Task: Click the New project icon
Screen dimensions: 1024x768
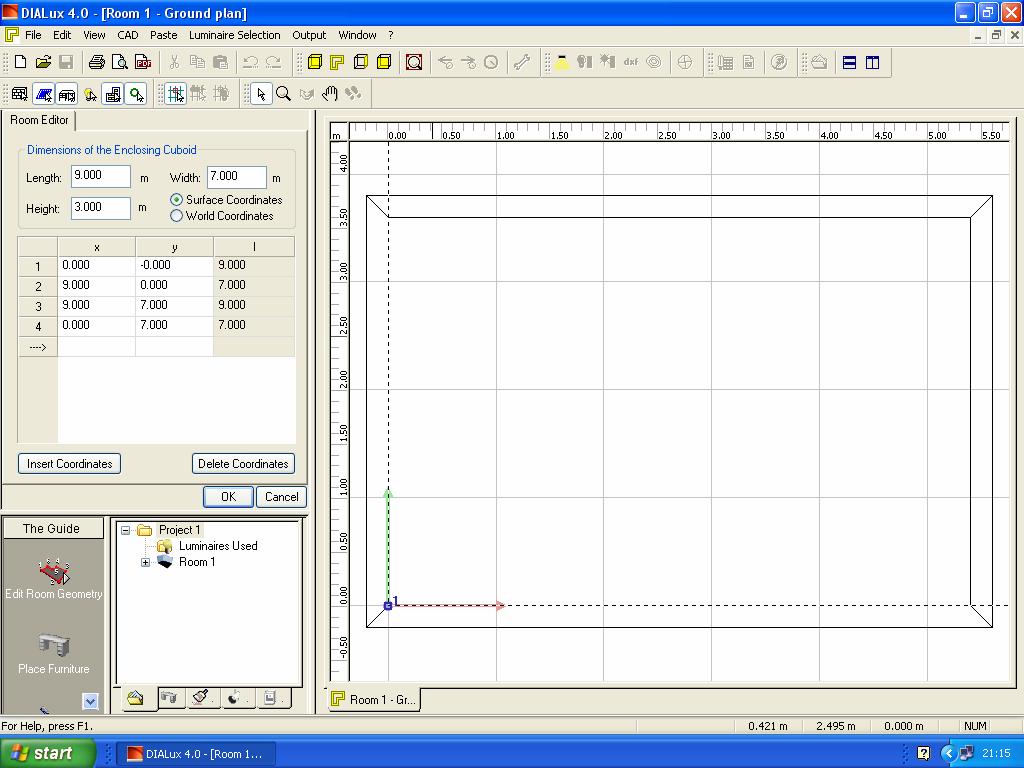Action: pyautogui.click(x=20, y=62)
